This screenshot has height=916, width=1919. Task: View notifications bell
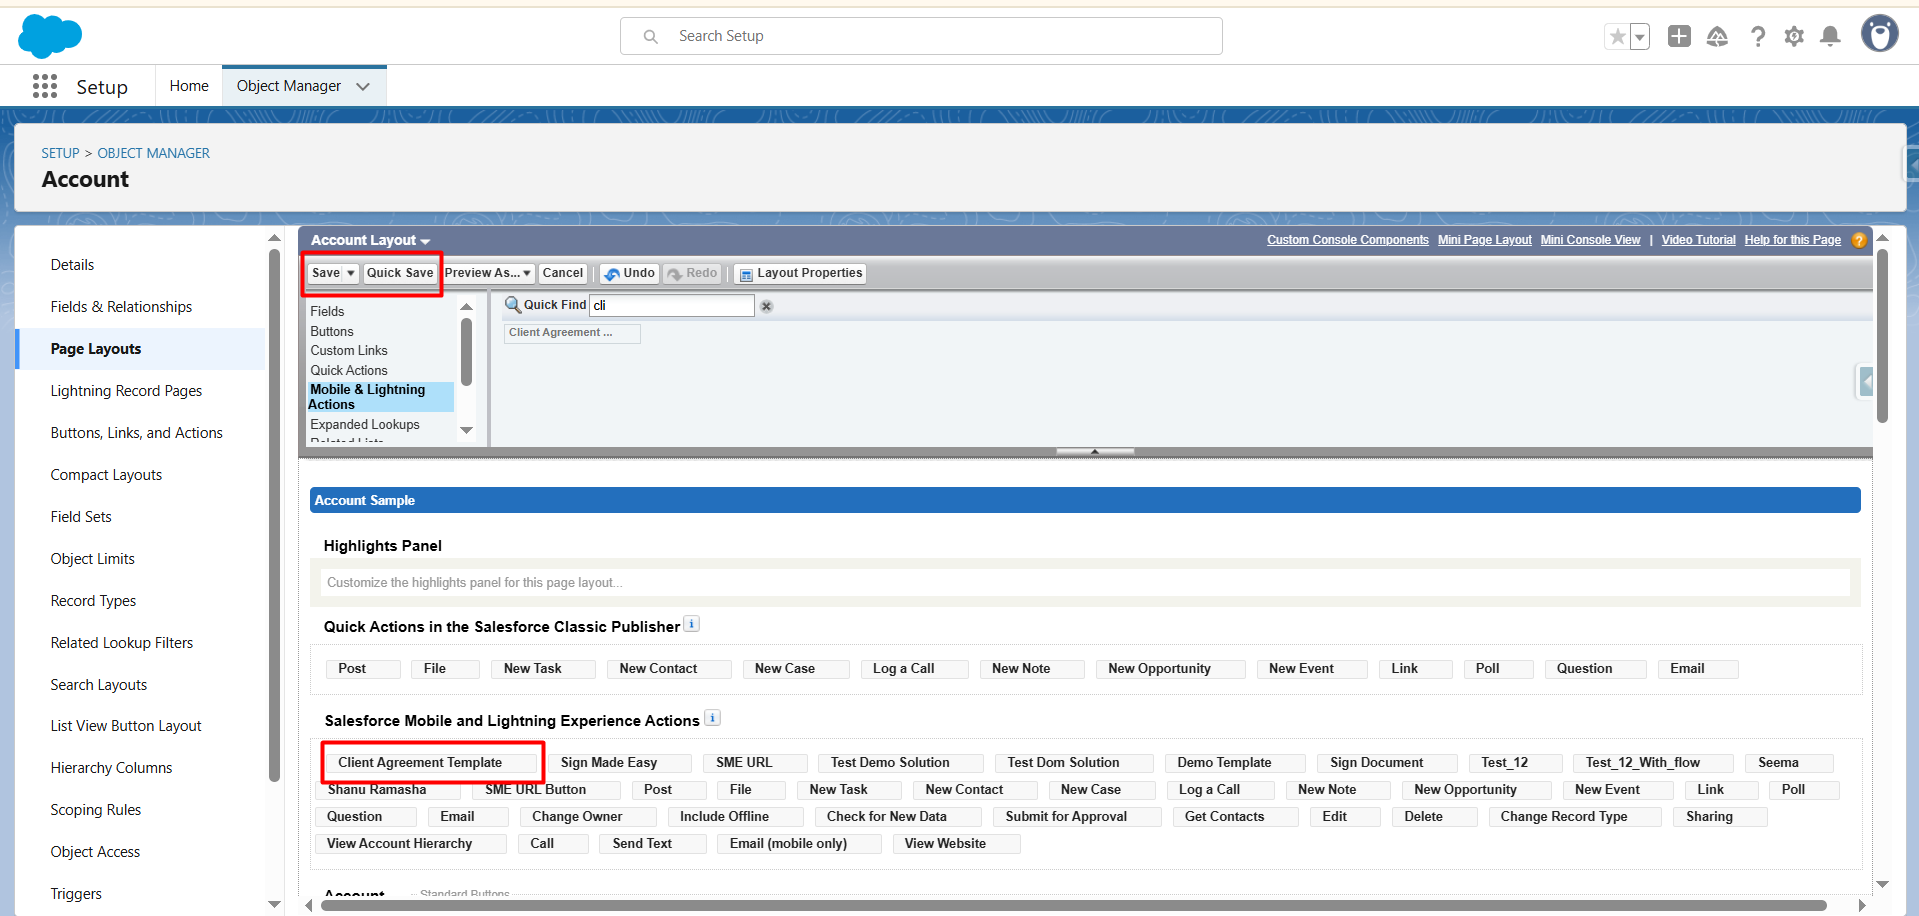1830,37
